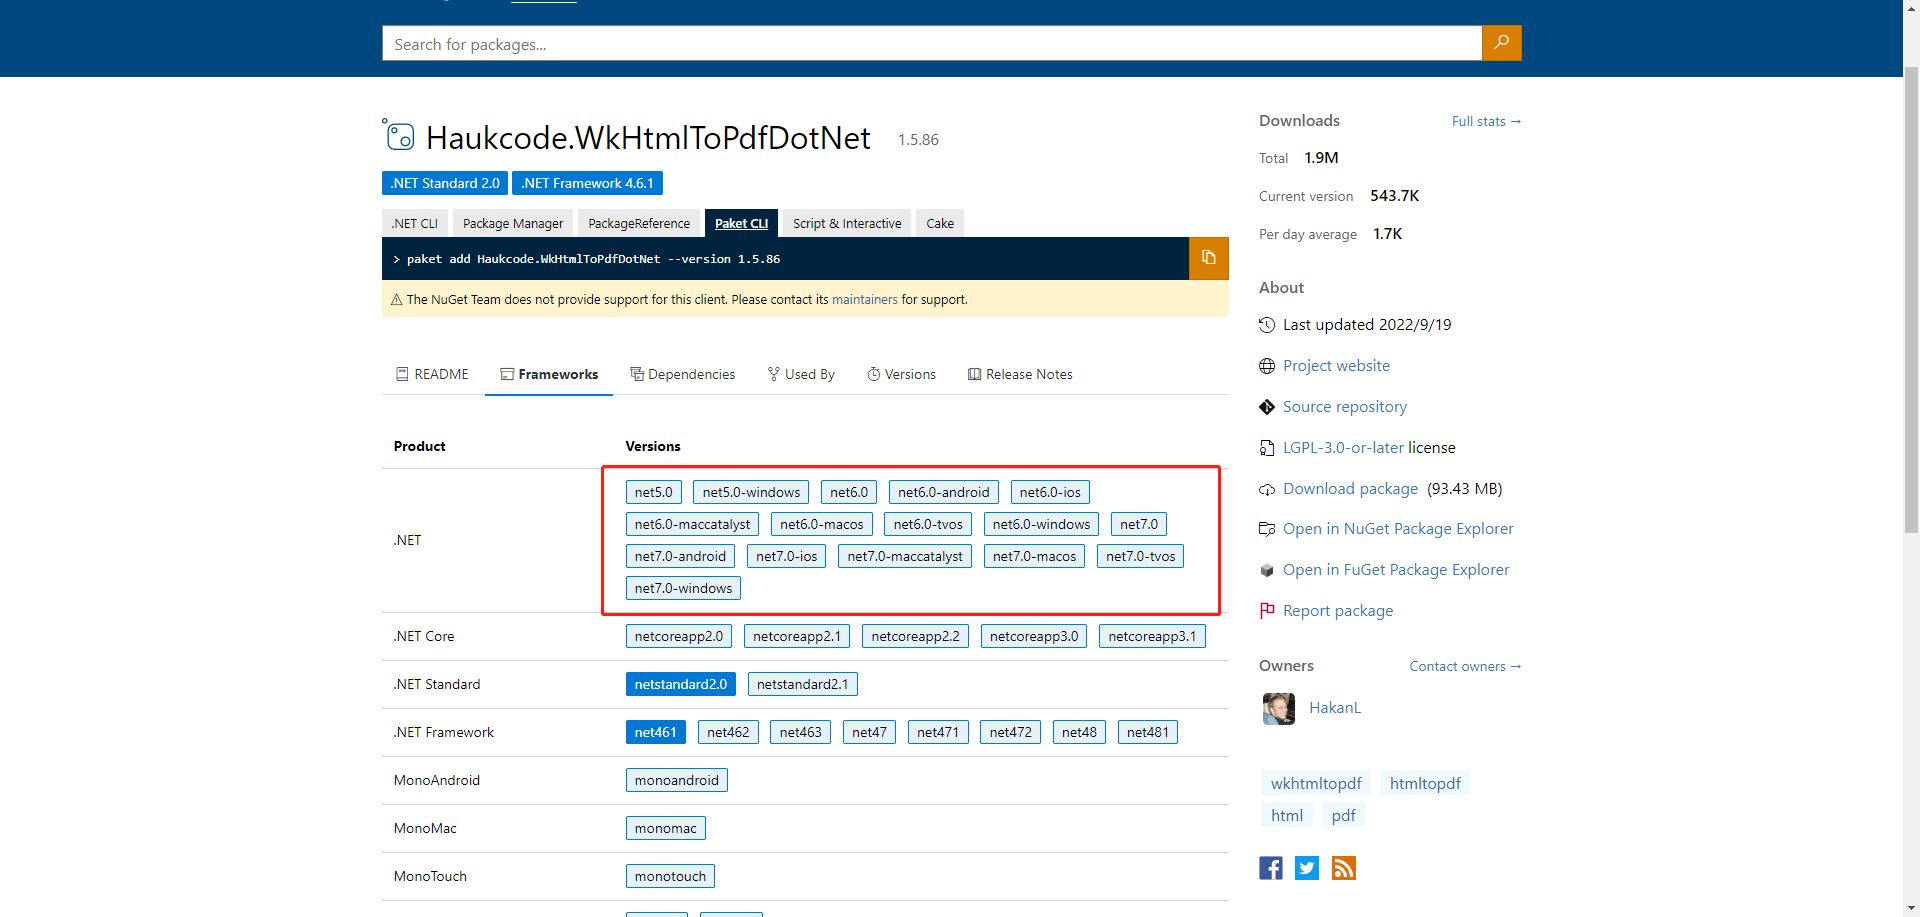This screenshot has width=1920, height=917.
Task: Open in FuGet Package Explorer
Action: click(1396, 570)
